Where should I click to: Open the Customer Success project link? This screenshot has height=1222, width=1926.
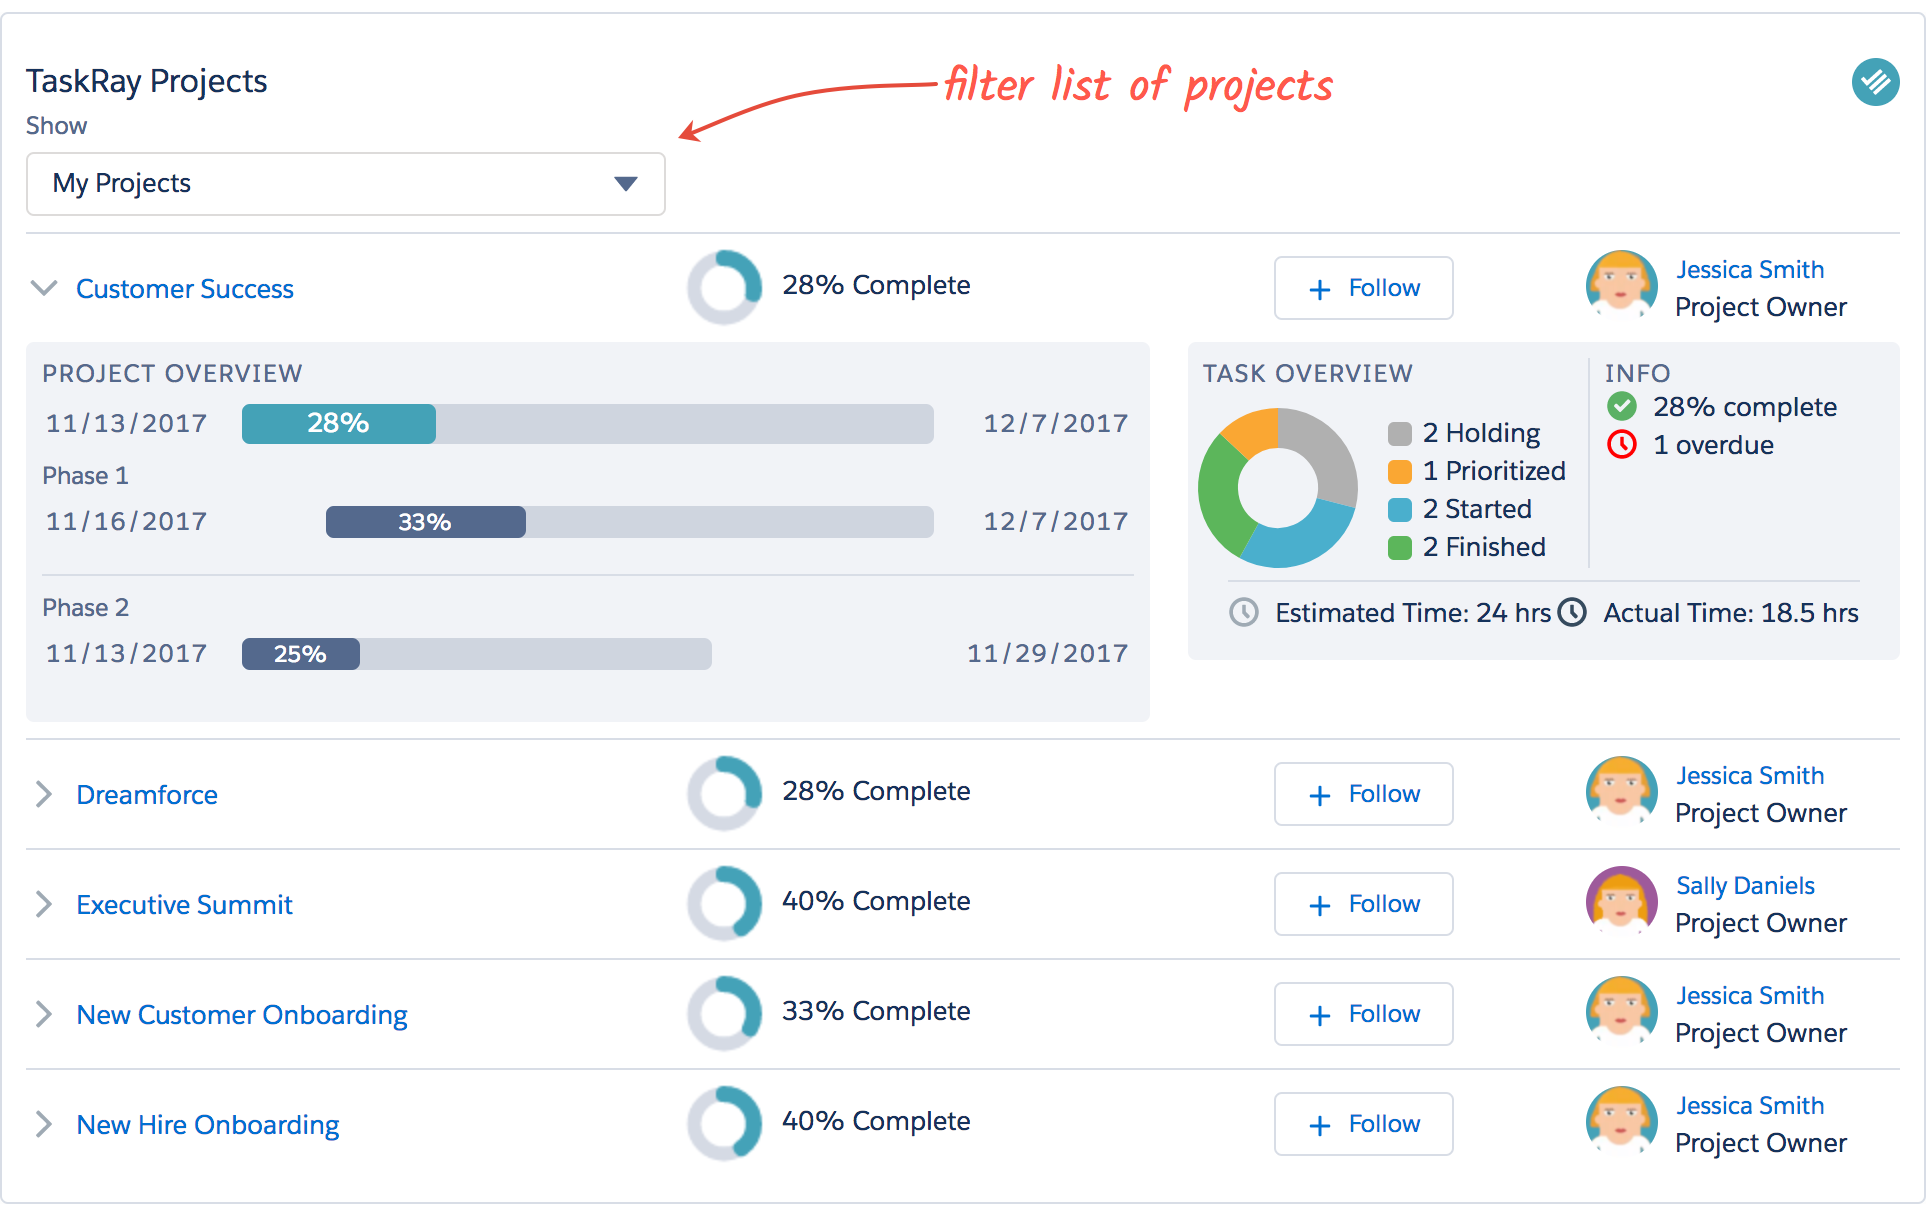coord(185,289)
